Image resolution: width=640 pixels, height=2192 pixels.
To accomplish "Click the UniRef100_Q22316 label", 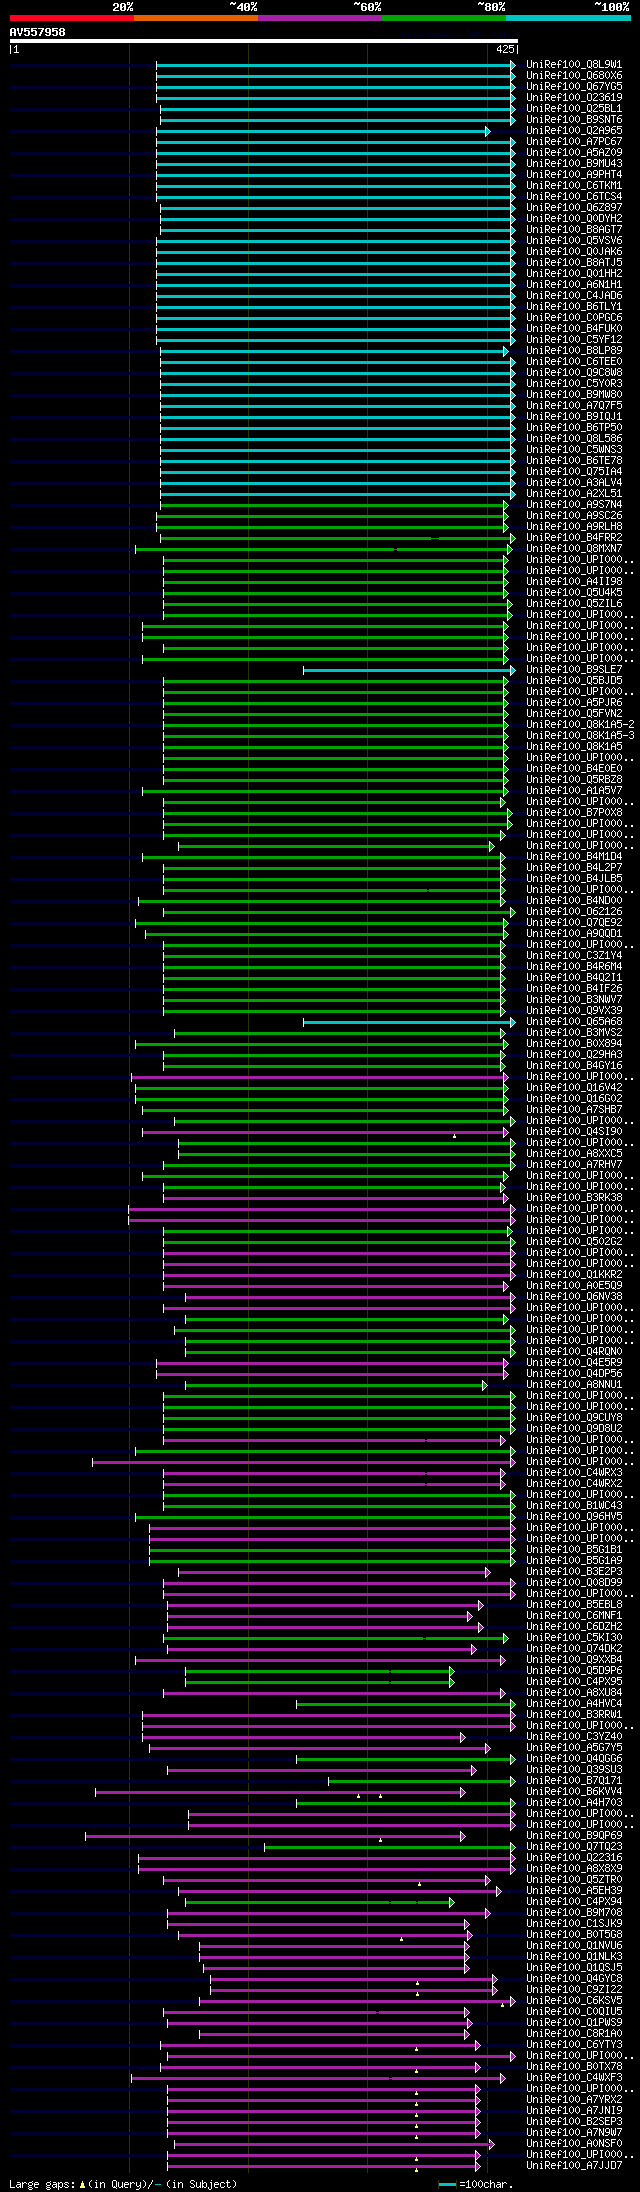I will [574, 1858].
